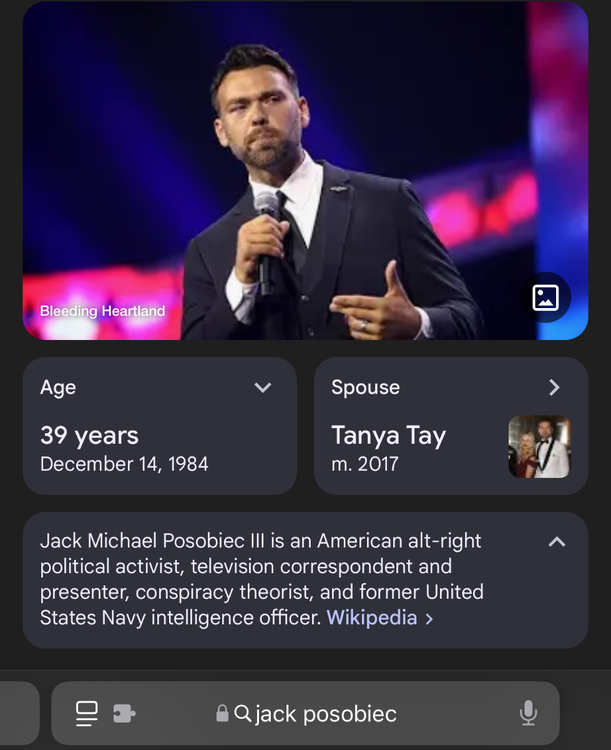Switch to the adjacent tab on the left edge

[x=18, y=713]
